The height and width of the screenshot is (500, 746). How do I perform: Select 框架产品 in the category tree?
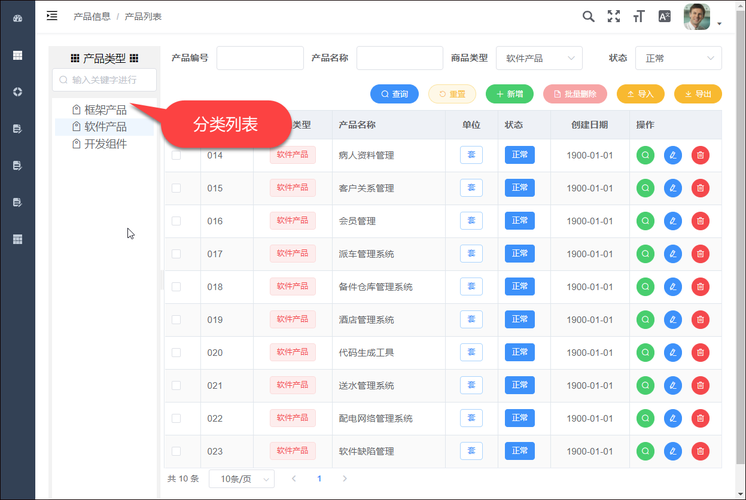105,110
